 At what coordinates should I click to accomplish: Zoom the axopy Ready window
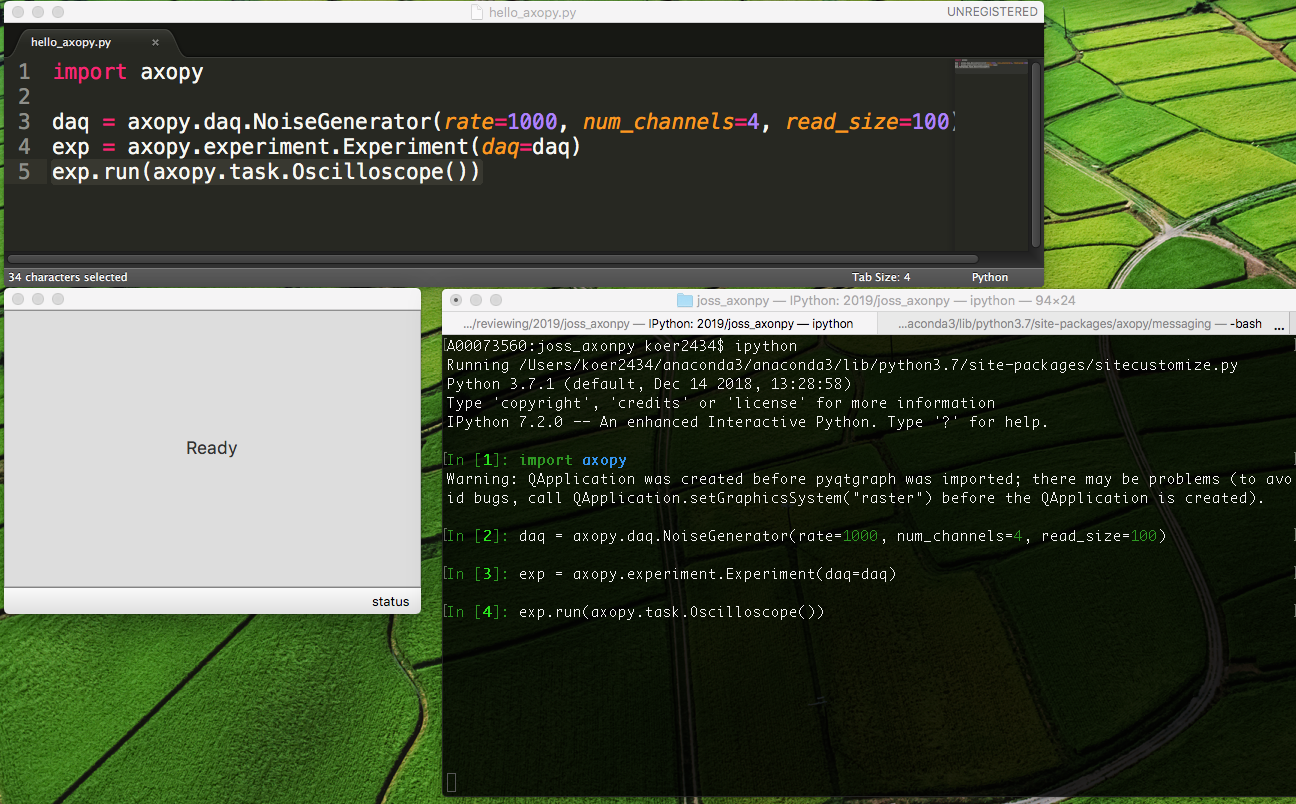click(58, 299)
